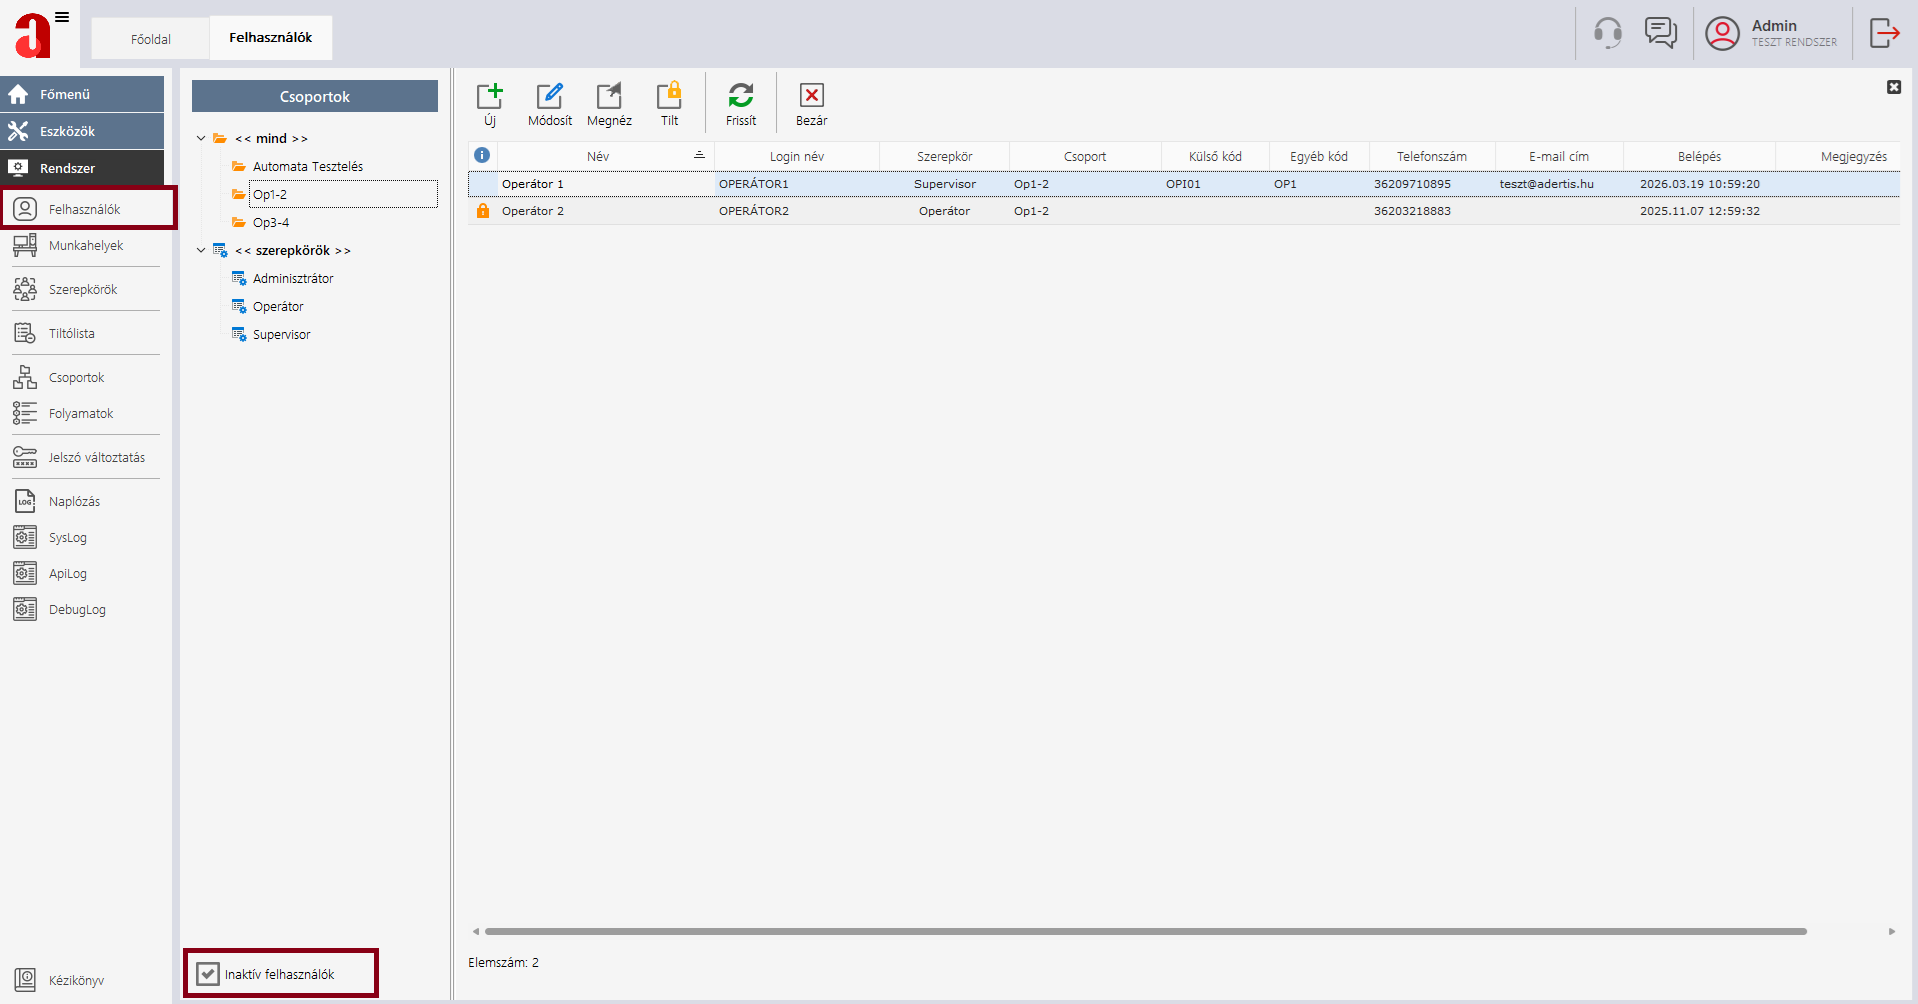Select the Op3-4 group folder
1918x1004 pixels.
pyautogui.click(x=271, y=223)
